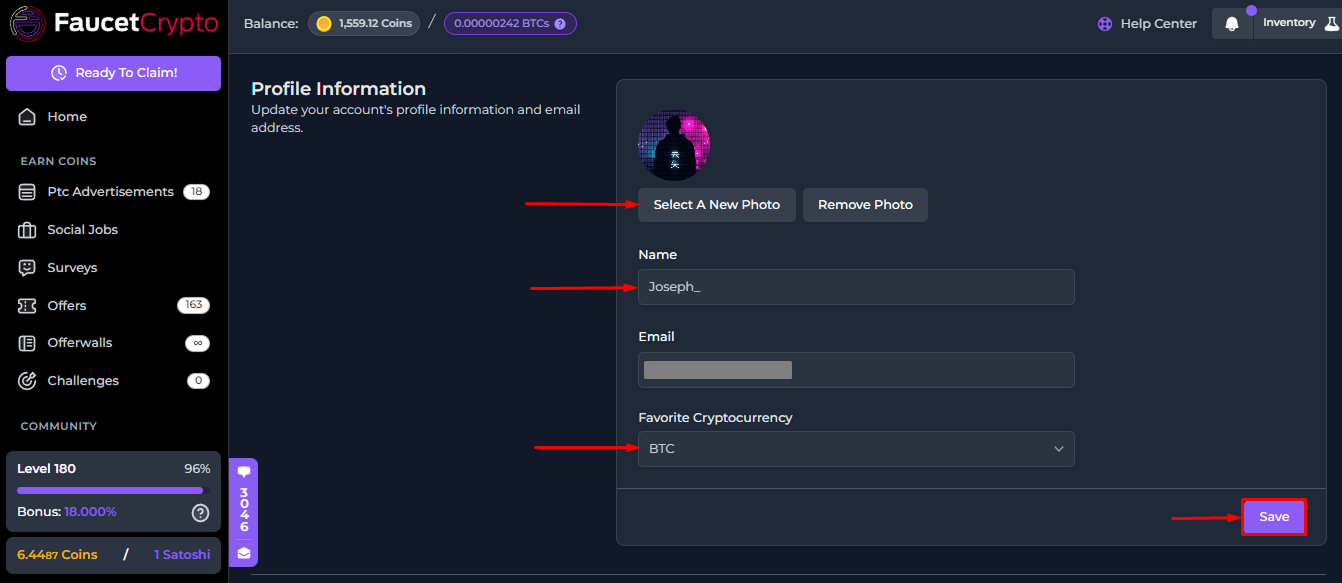Click the Offerwalls infinity badge
1342x583 pixels.
pos(197,343)
